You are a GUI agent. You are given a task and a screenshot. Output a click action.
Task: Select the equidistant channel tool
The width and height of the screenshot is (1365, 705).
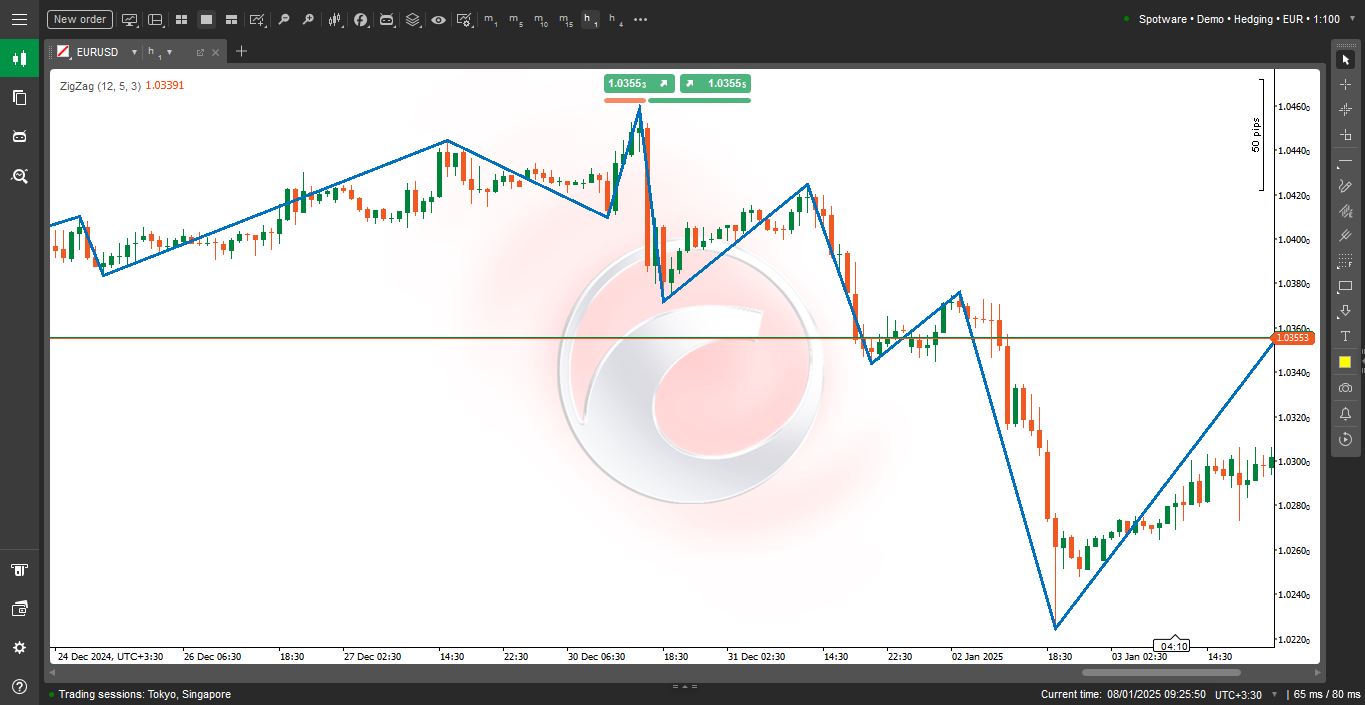coord(1345,211)
